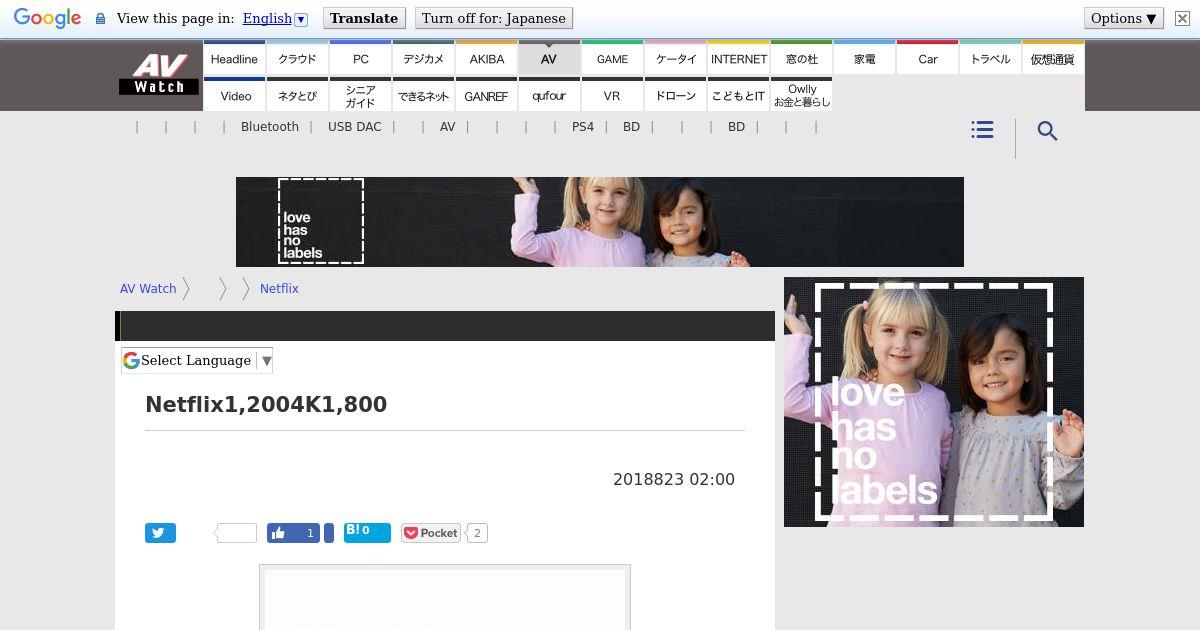Image resolution: width=1200 pixels, height=630 pixels.
Task: Open the 家電 tab
Action: coord(864,58)
